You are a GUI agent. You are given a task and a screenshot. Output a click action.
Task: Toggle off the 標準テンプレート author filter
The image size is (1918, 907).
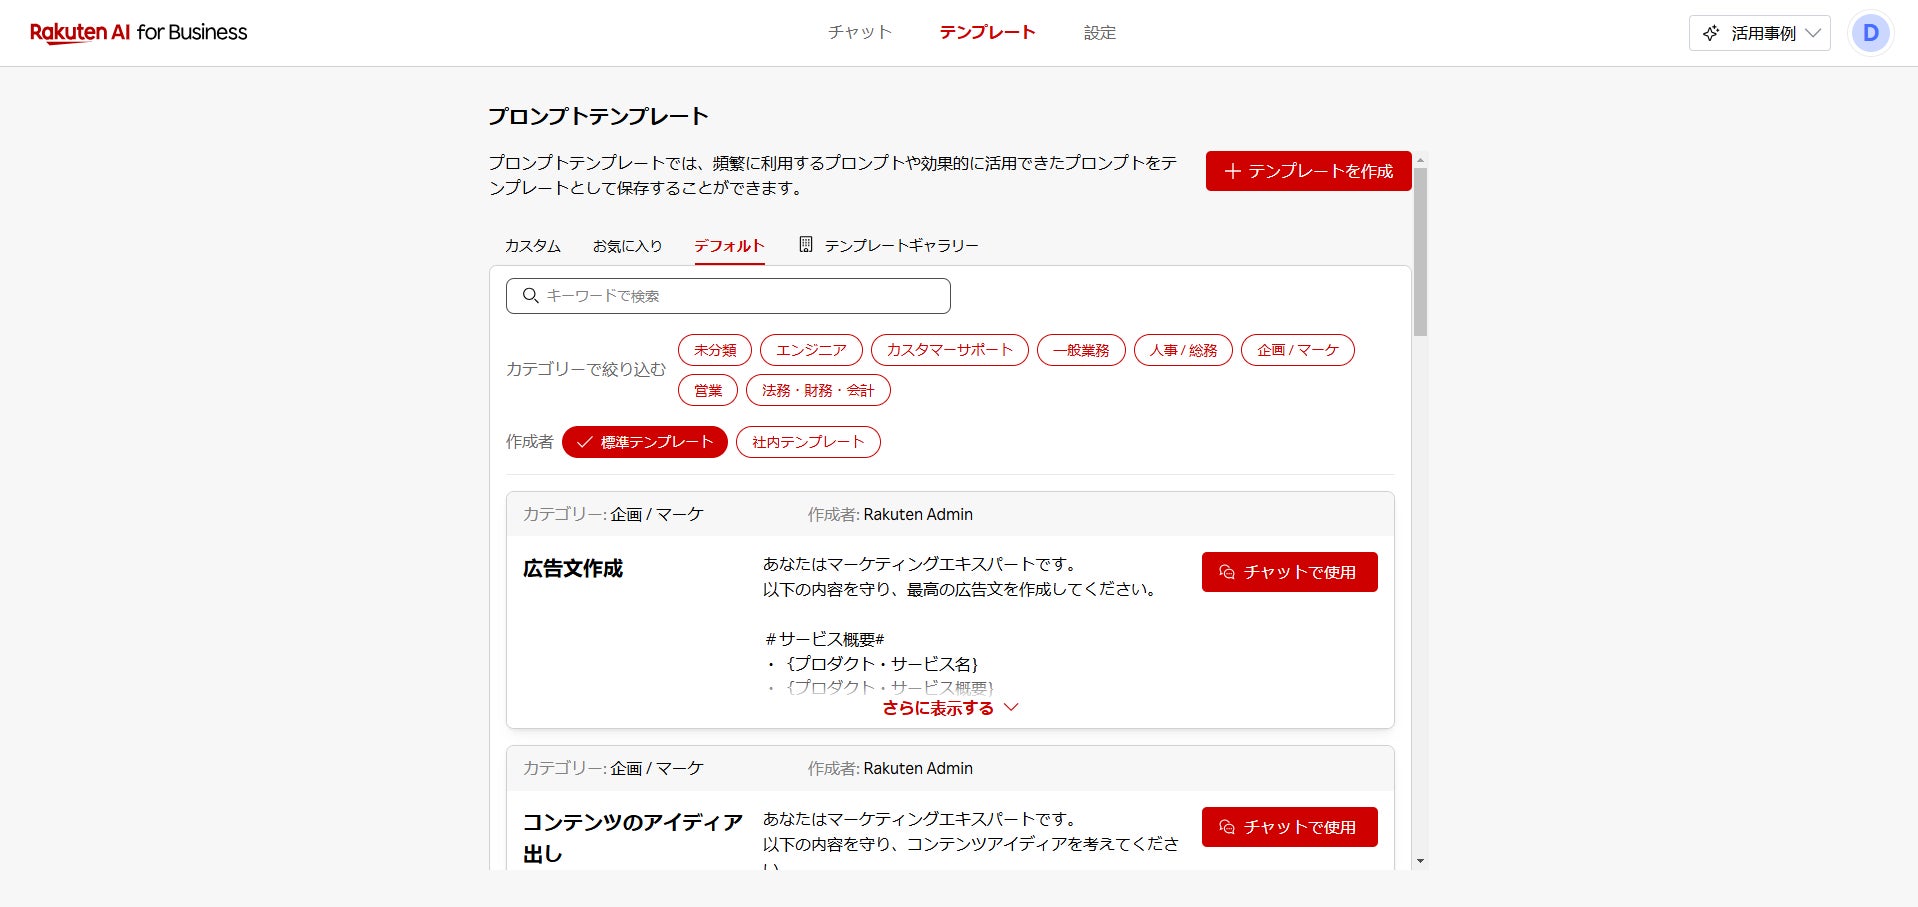tap(645, 442)
